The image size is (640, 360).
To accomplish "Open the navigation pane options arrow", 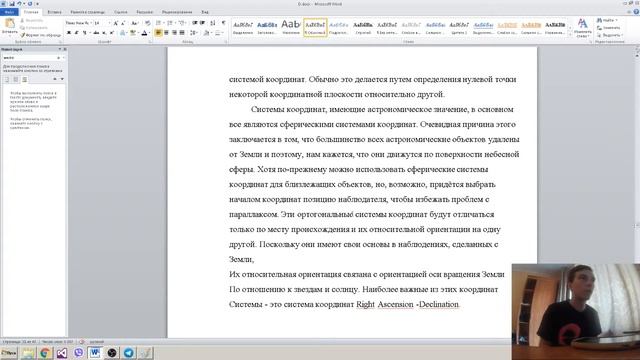I will (x=60, y=49).
